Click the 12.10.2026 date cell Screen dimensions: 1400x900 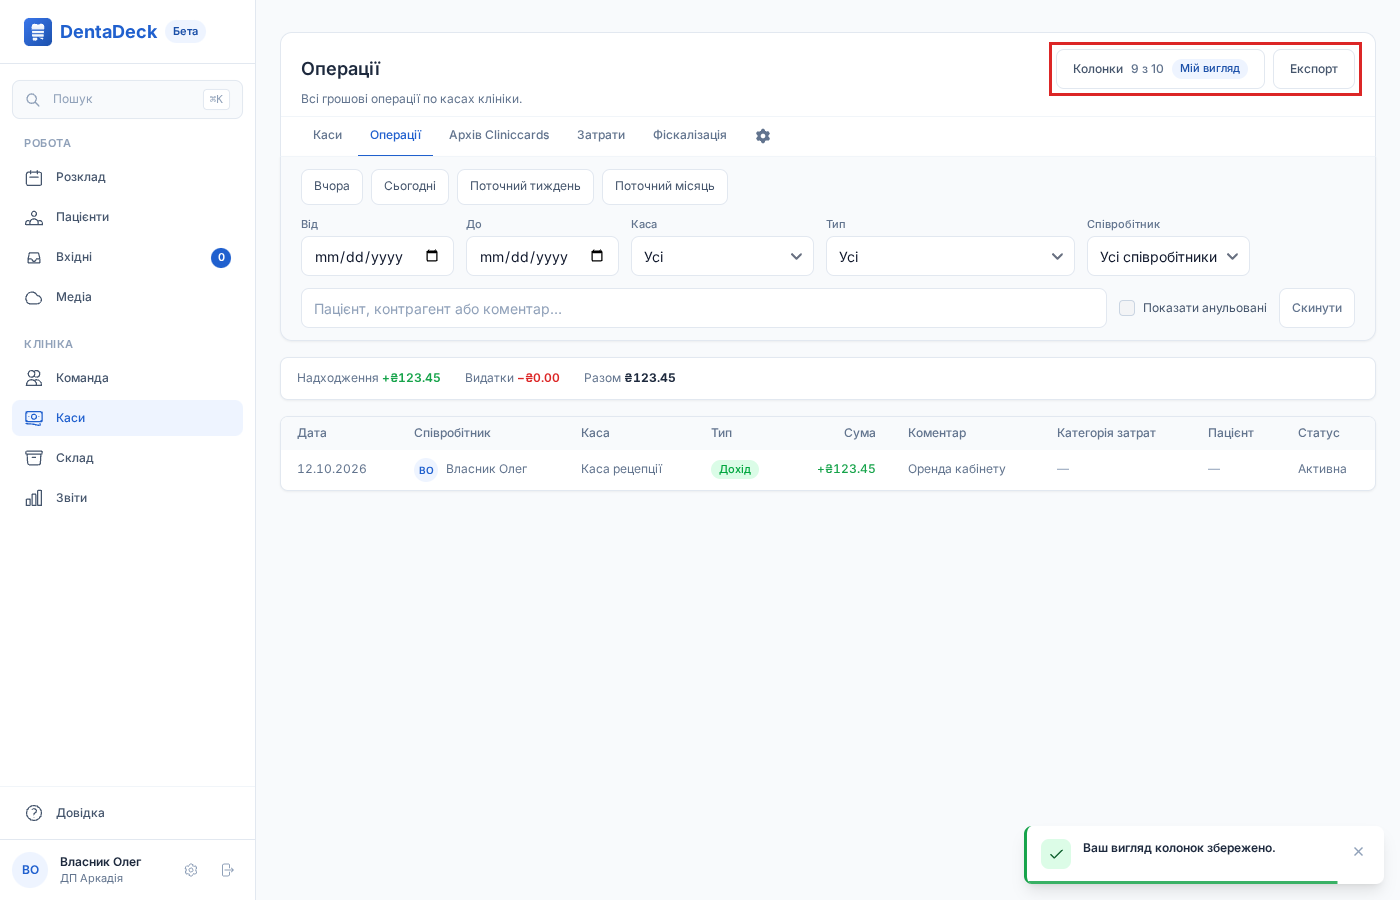point(332,469)
